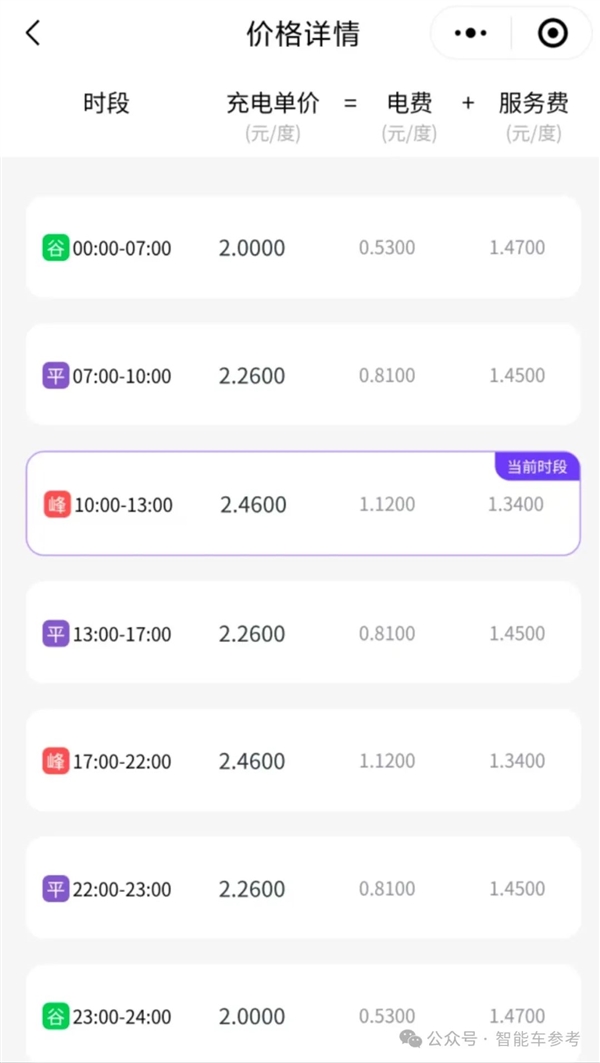Image resolution: width=600 pixels, height=1063 pixels.
Task: Click the 2.4600 price in 10:00-13:00 row
Action: click(253, 505)
